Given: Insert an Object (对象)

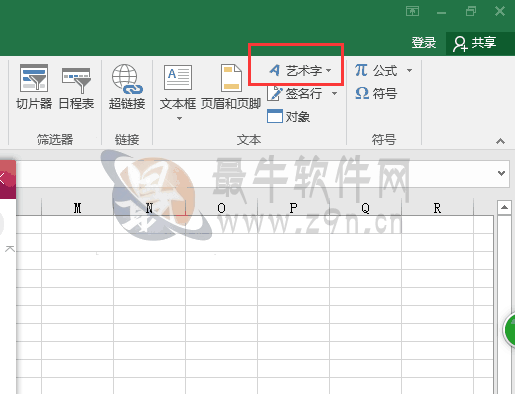Looking at the screenshot, I should [x=289, y=116].
